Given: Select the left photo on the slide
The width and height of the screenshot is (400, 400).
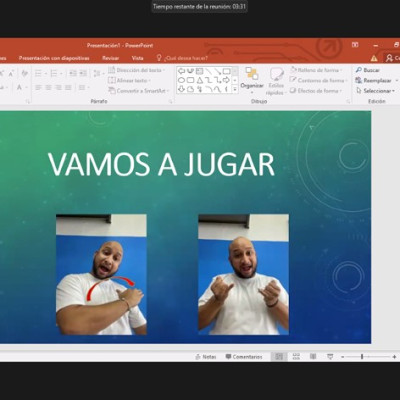Looking at the screenshot, I should tap(101, 274).
